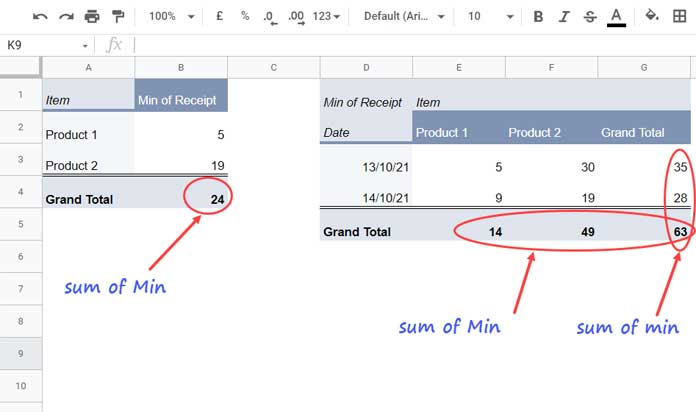The image size is (696, 412).
Task: Decrease decimal places
Action: coord(270,17)
